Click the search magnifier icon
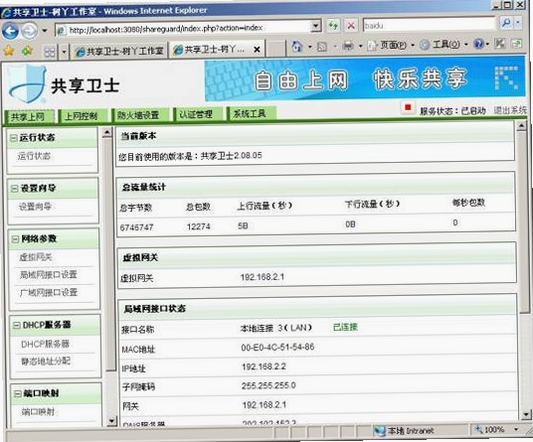Image resolution: width=533 pixels, height=442 pixels. click(506, 23)
